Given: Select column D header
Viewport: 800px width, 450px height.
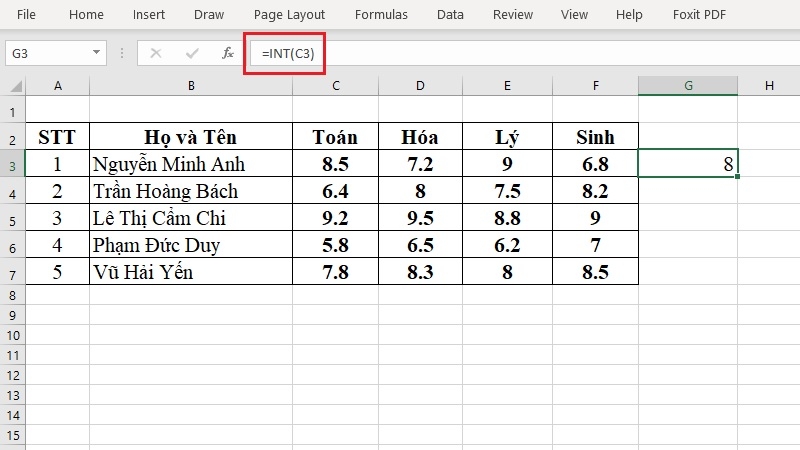Looking at the screenshot, I should [x=420, y=86].
